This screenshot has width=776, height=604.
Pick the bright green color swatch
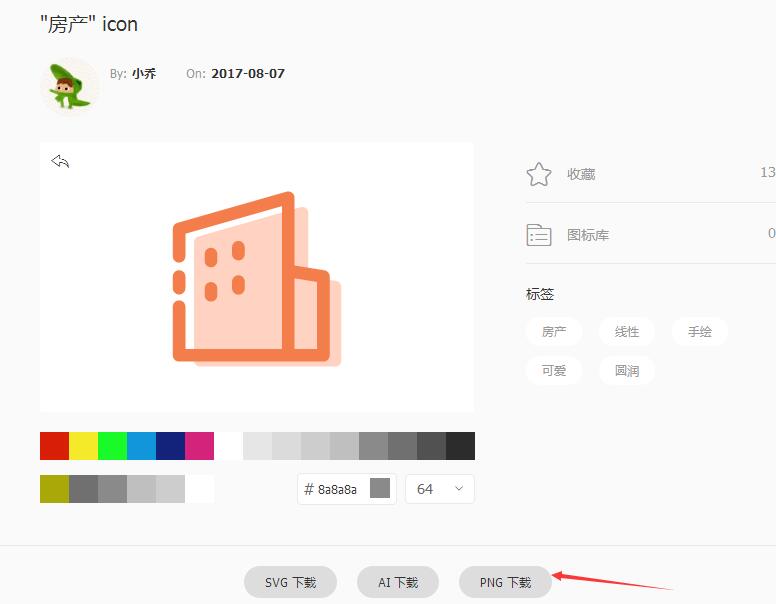pos(112,446)
